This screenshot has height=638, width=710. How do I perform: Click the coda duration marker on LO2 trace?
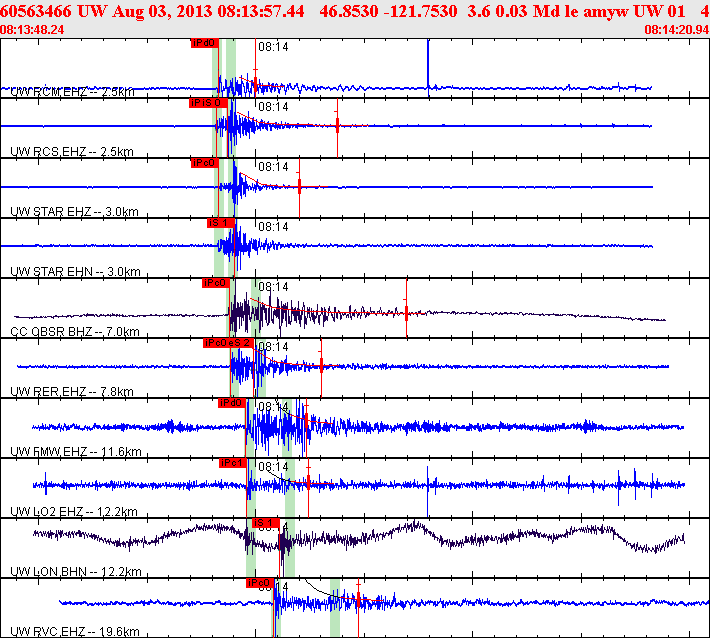308,484
